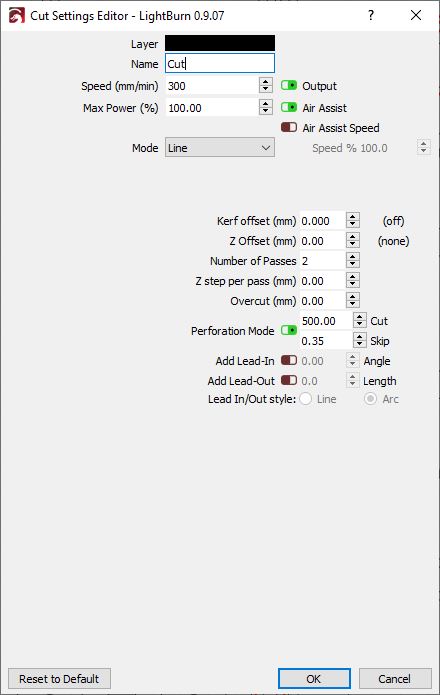Enable the Add Lead-In switch
The width and height of the screenshot is (440, 695).
(x=289, y=360)
